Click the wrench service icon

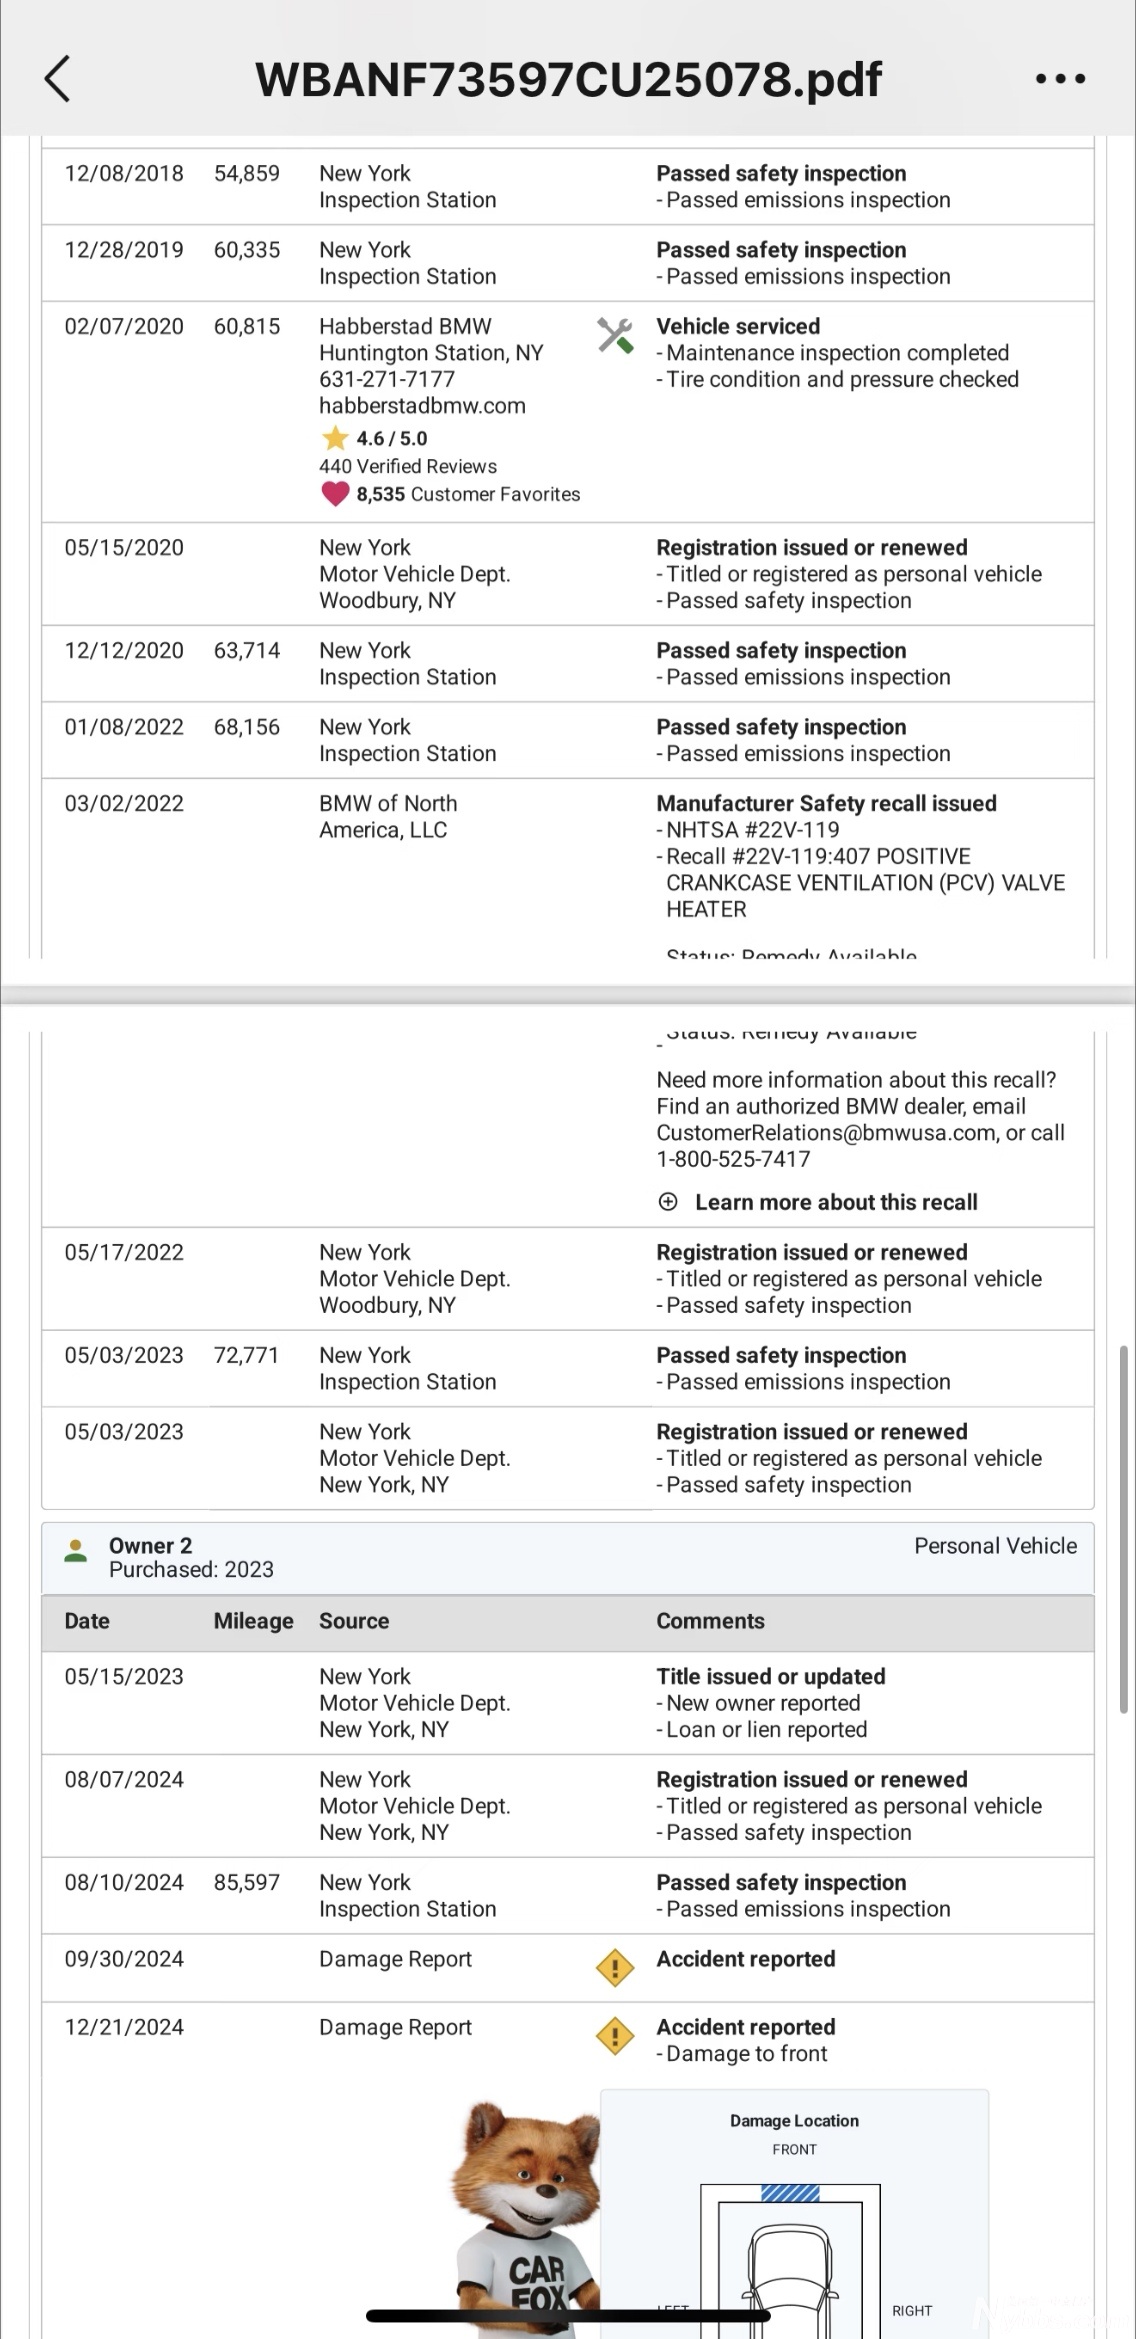[615, 335]
